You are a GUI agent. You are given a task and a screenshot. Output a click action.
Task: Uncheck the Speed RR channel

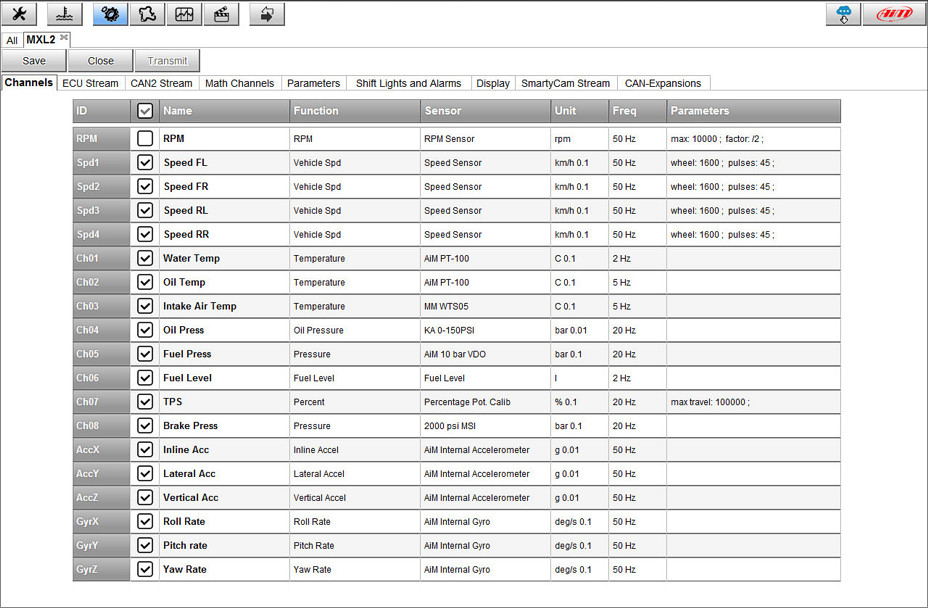(x=145, y=234)
